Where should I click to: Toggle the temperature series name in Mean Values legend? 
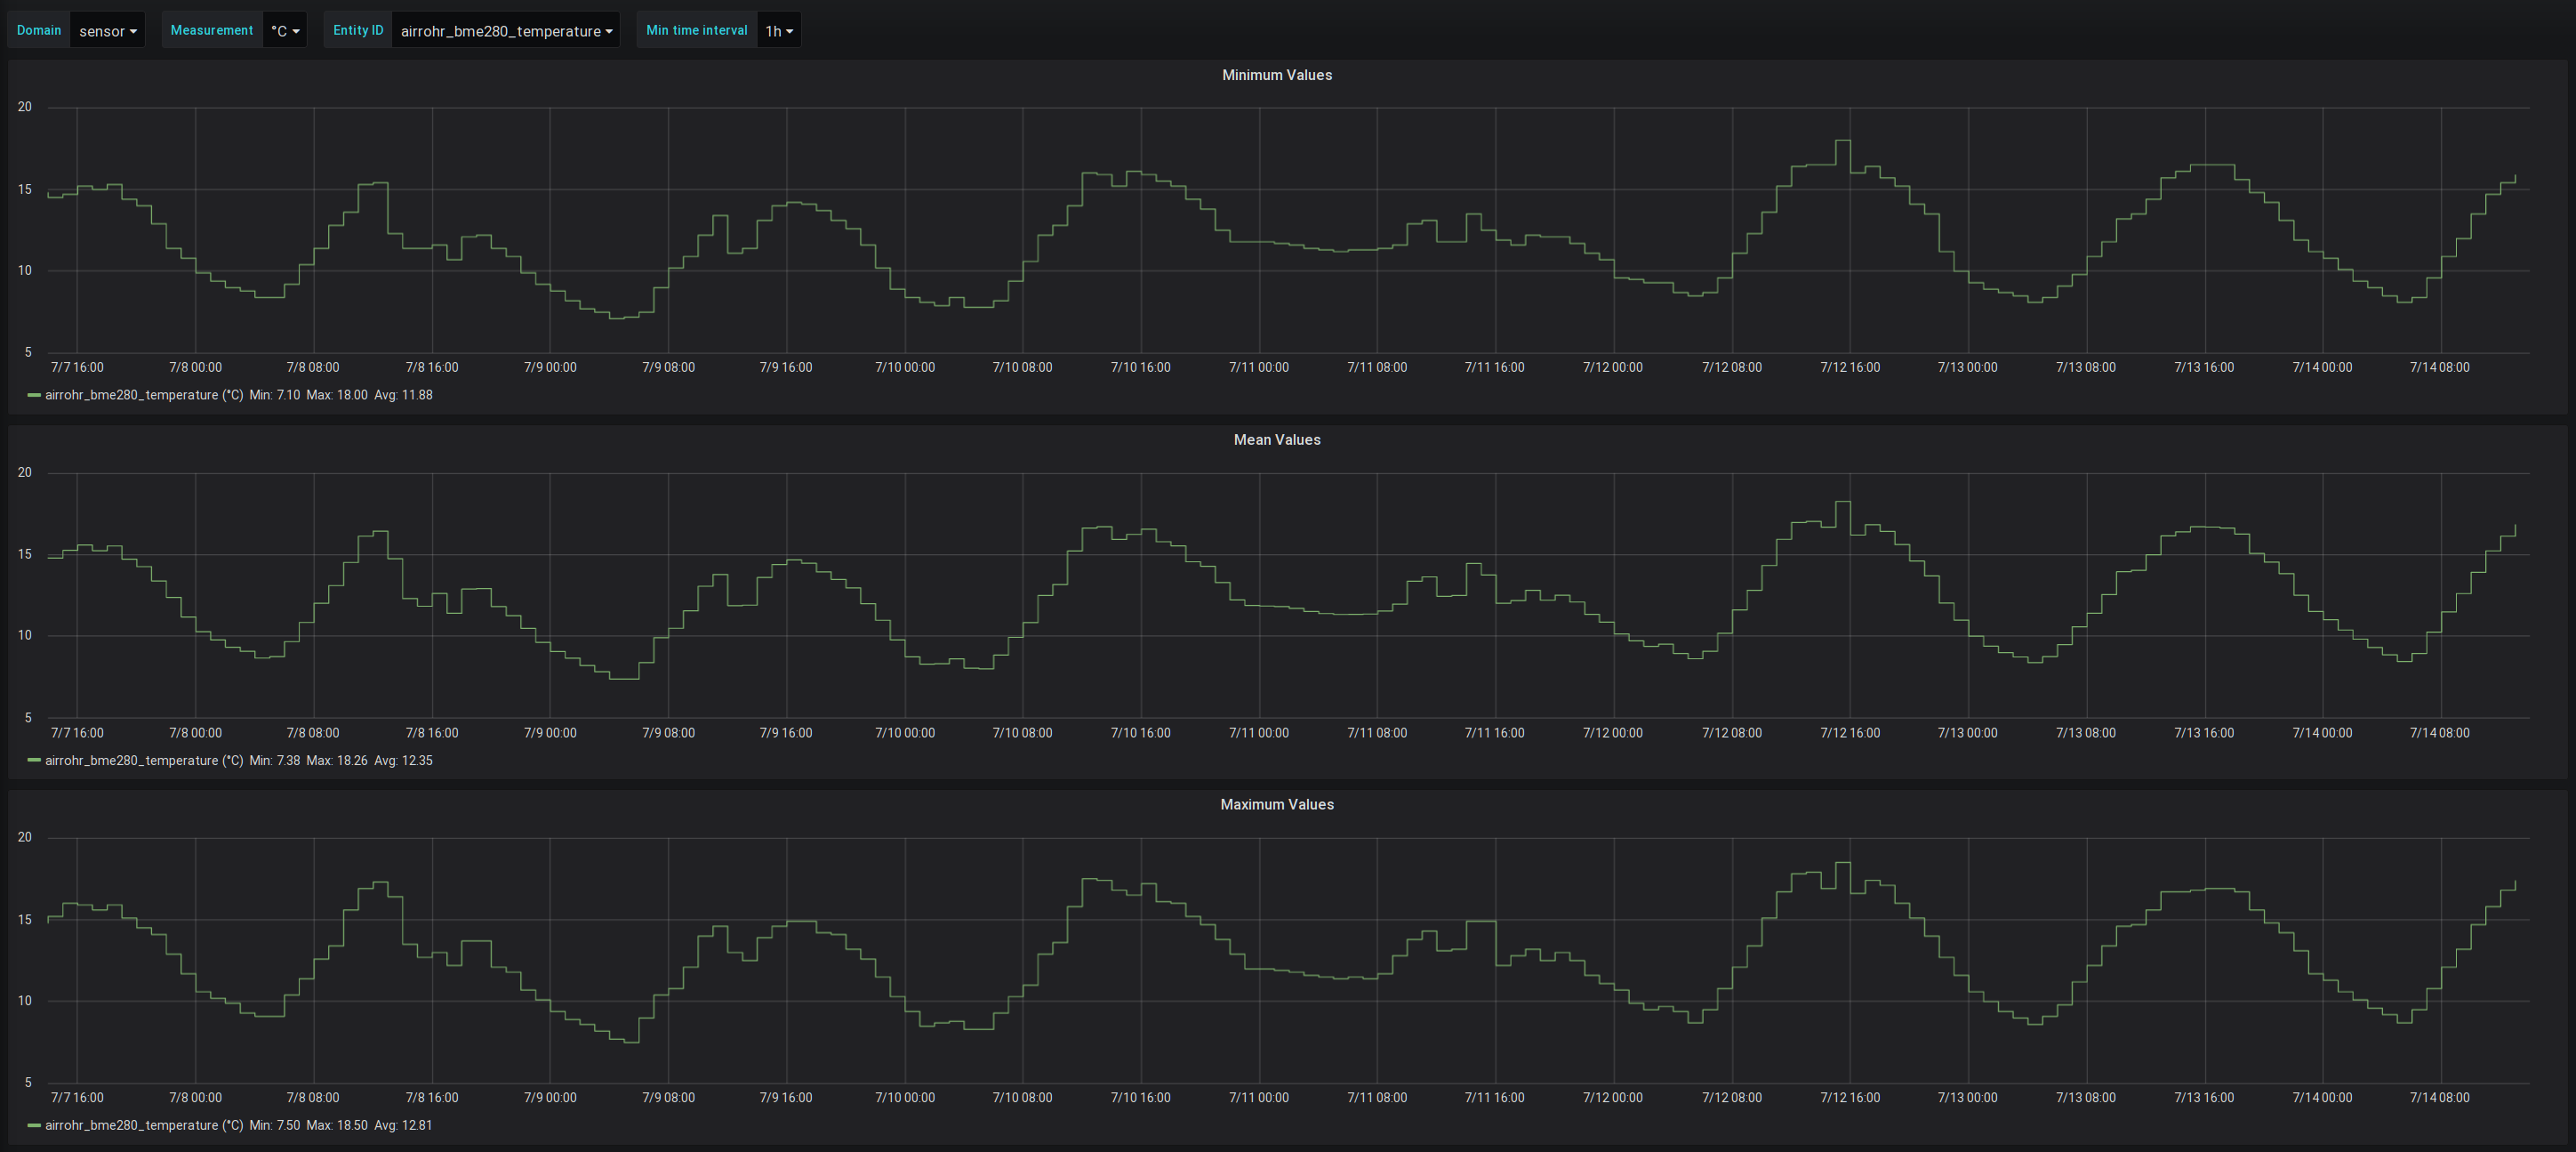click(144, 761)
